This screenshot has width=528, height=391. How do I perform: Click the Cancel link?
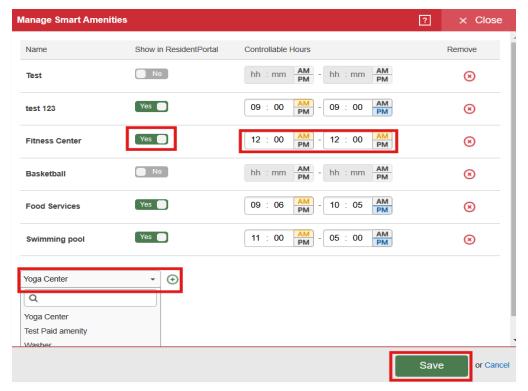[497, 365]
